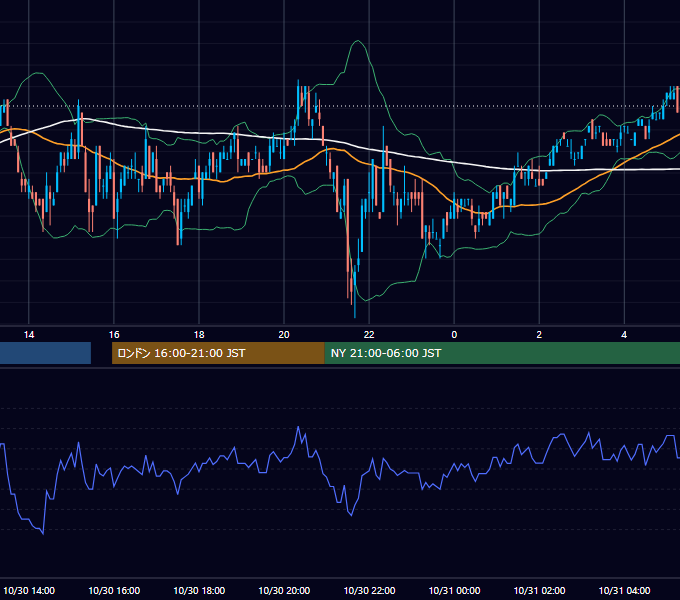Click the 10/30 20:00 date label

pyautogui.click(x=284, y=590)
